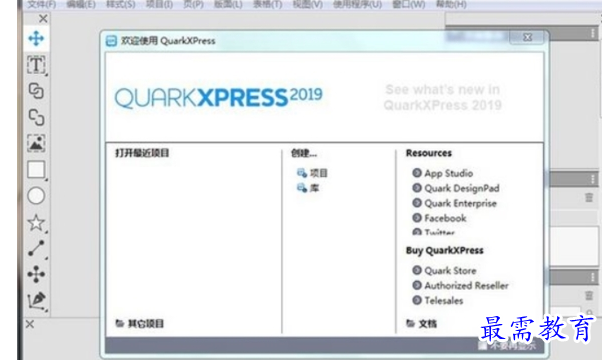Choose the Text Unlinking tool
Screen dimensions: 602x360
[36, 117]
